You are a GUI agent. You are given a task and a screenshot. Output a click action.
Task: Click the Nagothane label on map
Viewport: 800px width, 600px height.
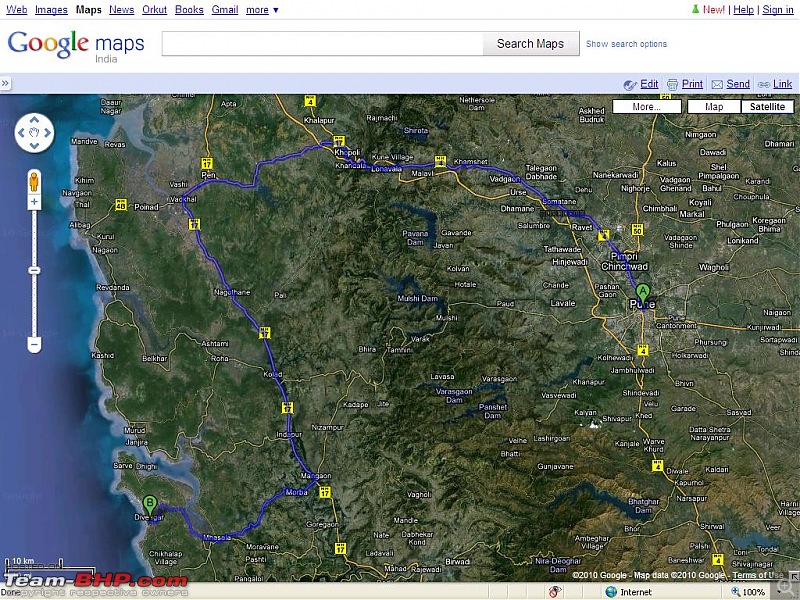pos(232,292)
